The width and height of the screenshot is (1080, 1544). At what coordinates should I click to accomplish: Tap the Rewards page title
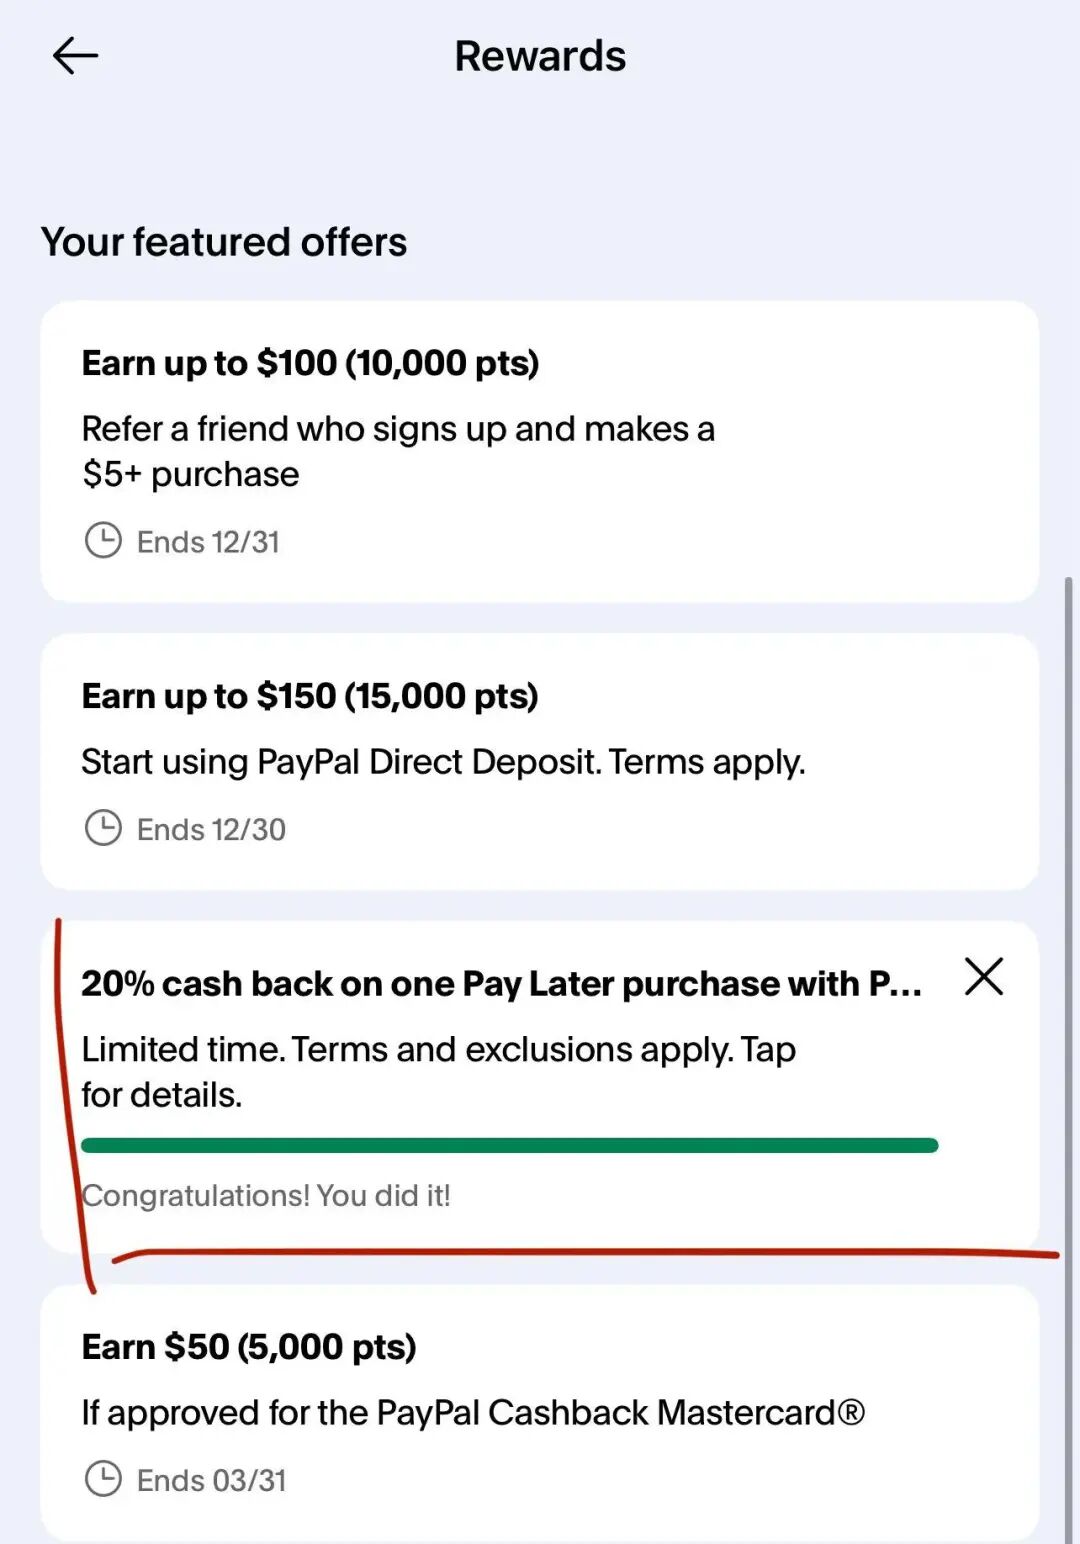[540, 56]
